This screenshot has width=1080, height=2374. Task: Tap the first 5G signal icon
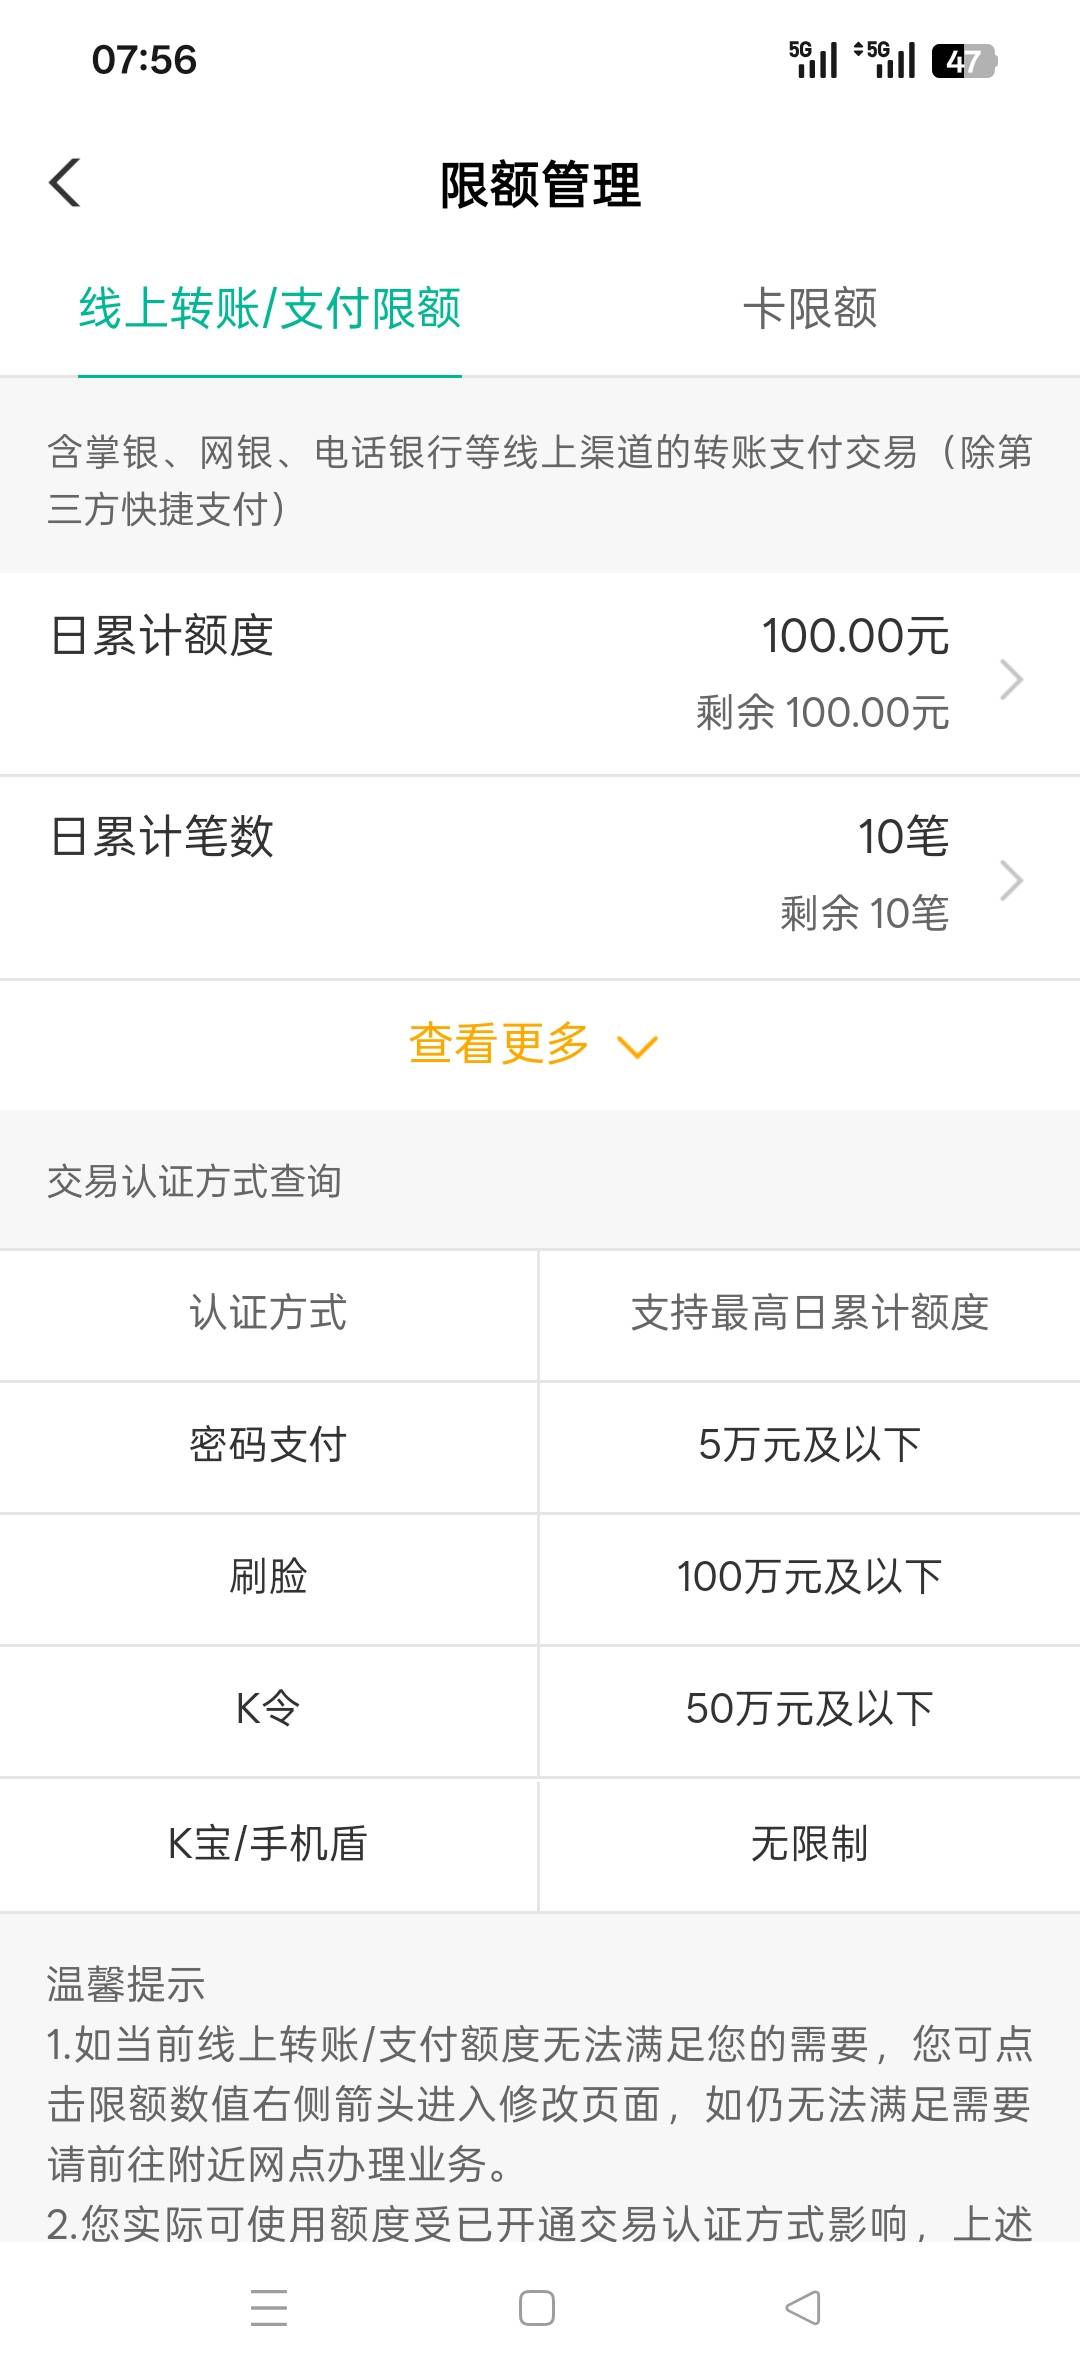(813, 59)
